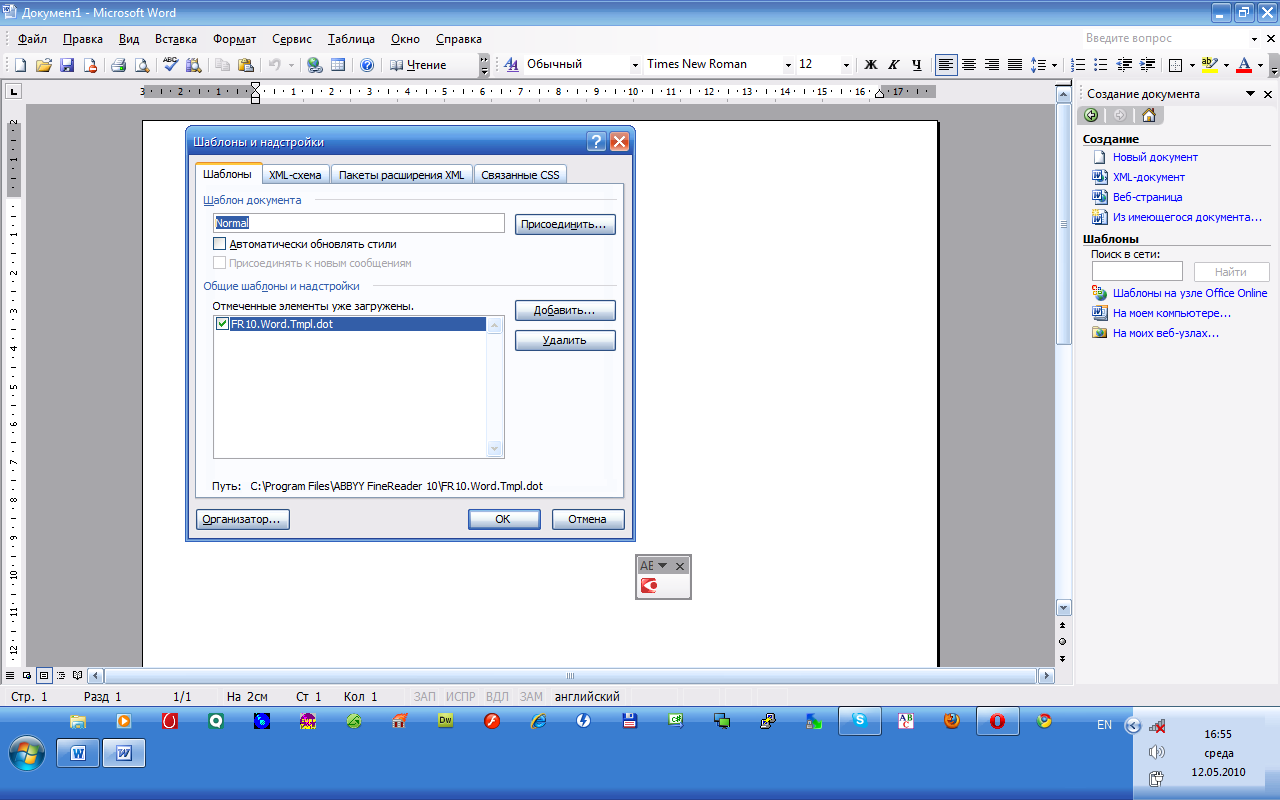Click the dialog help question mark button

pos(596,142)
